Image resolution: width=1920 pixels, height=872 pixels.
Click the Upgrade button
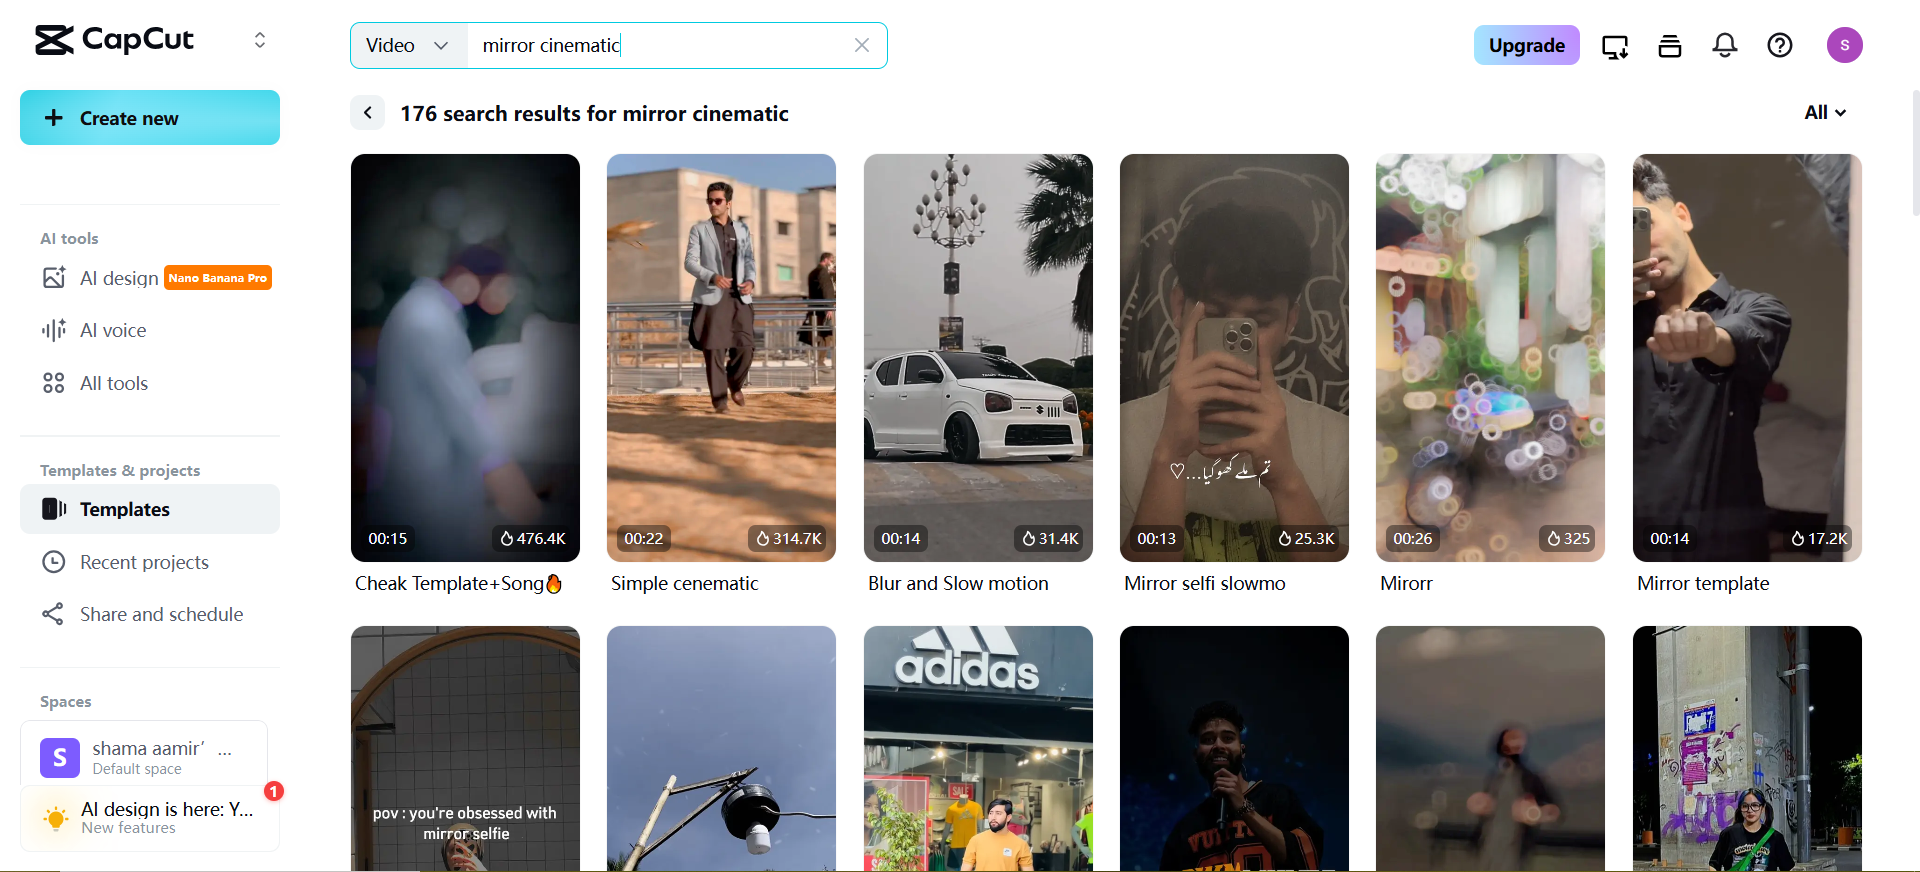click(1526, 45)
